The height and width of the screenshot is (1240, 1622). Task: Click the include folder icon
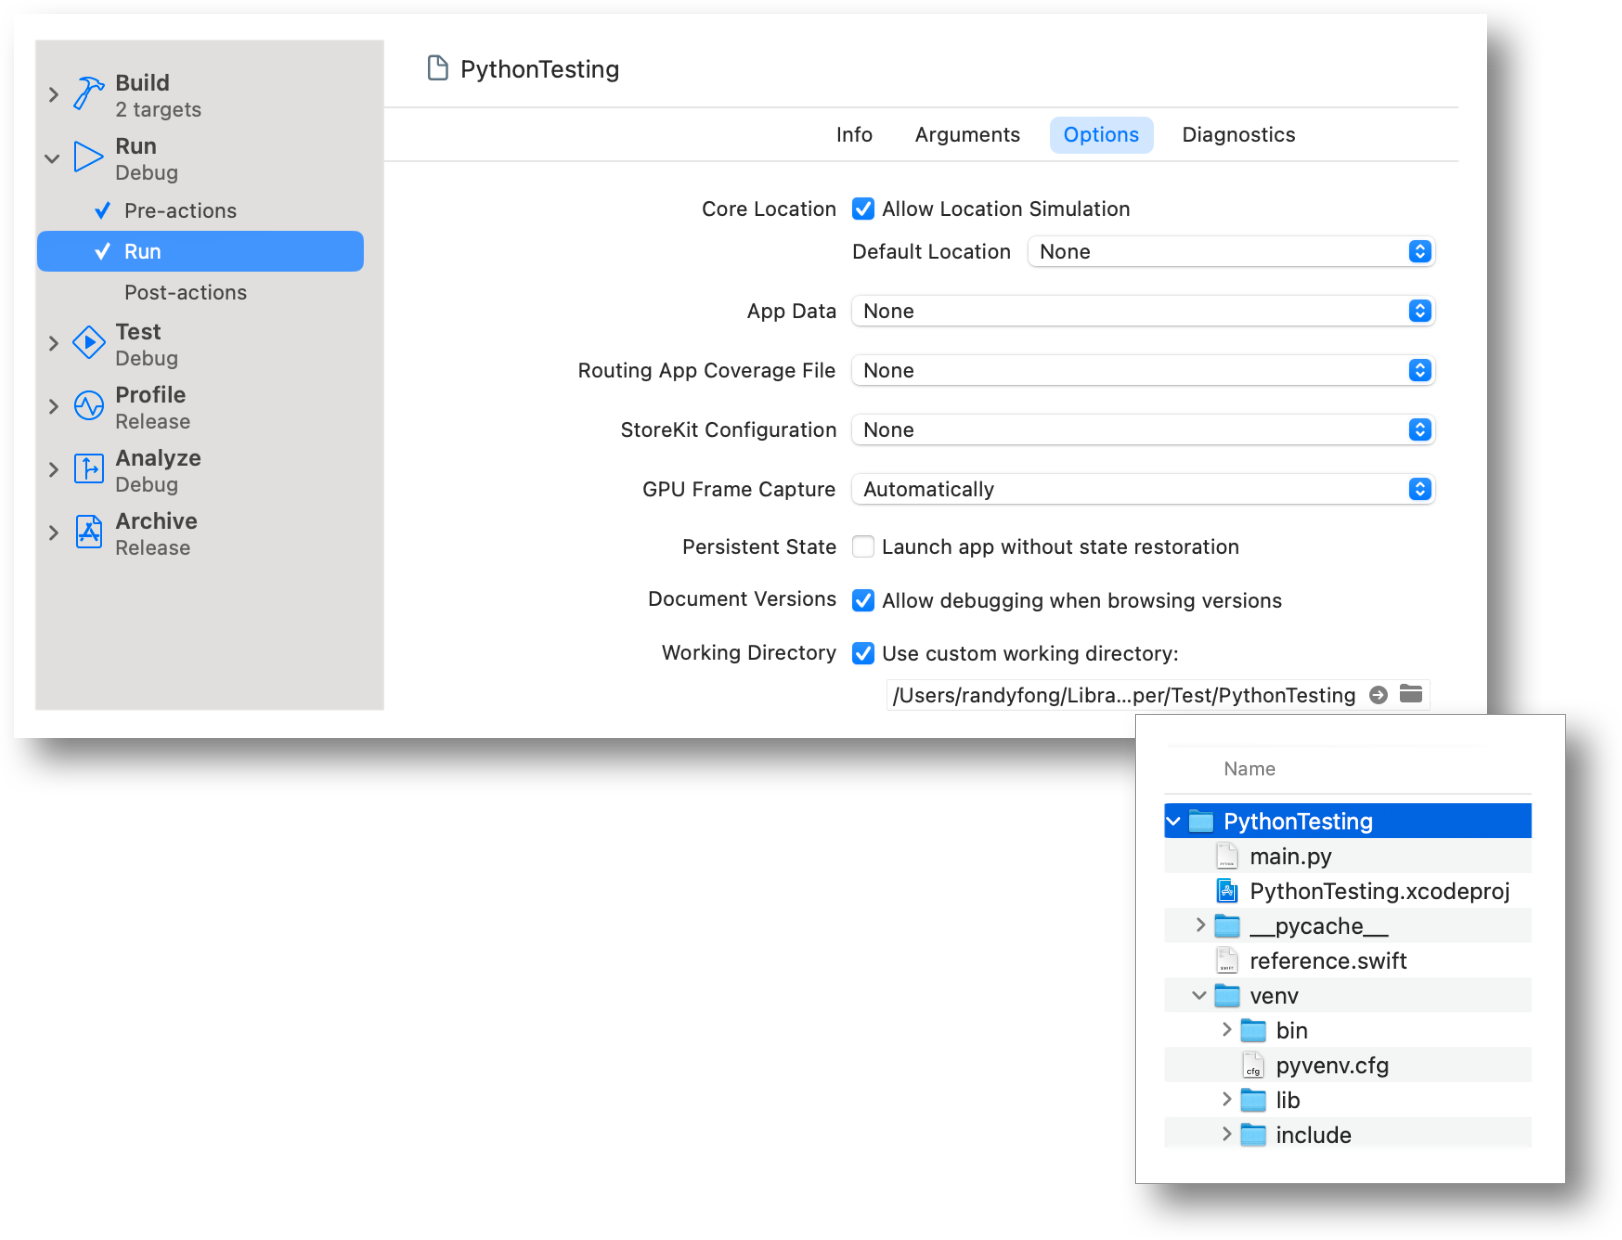tap(1253, 1135)
